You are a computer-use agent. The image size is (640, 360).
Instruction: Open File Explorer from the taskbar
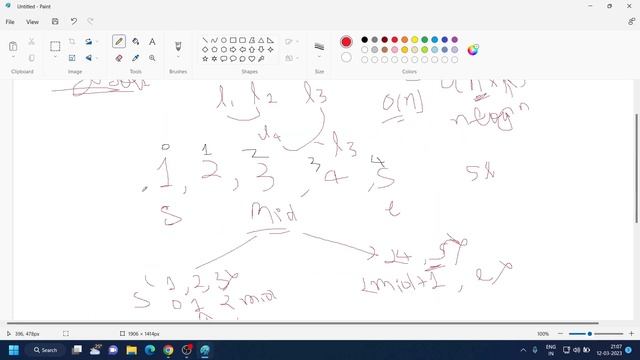[x=131, y=350]
